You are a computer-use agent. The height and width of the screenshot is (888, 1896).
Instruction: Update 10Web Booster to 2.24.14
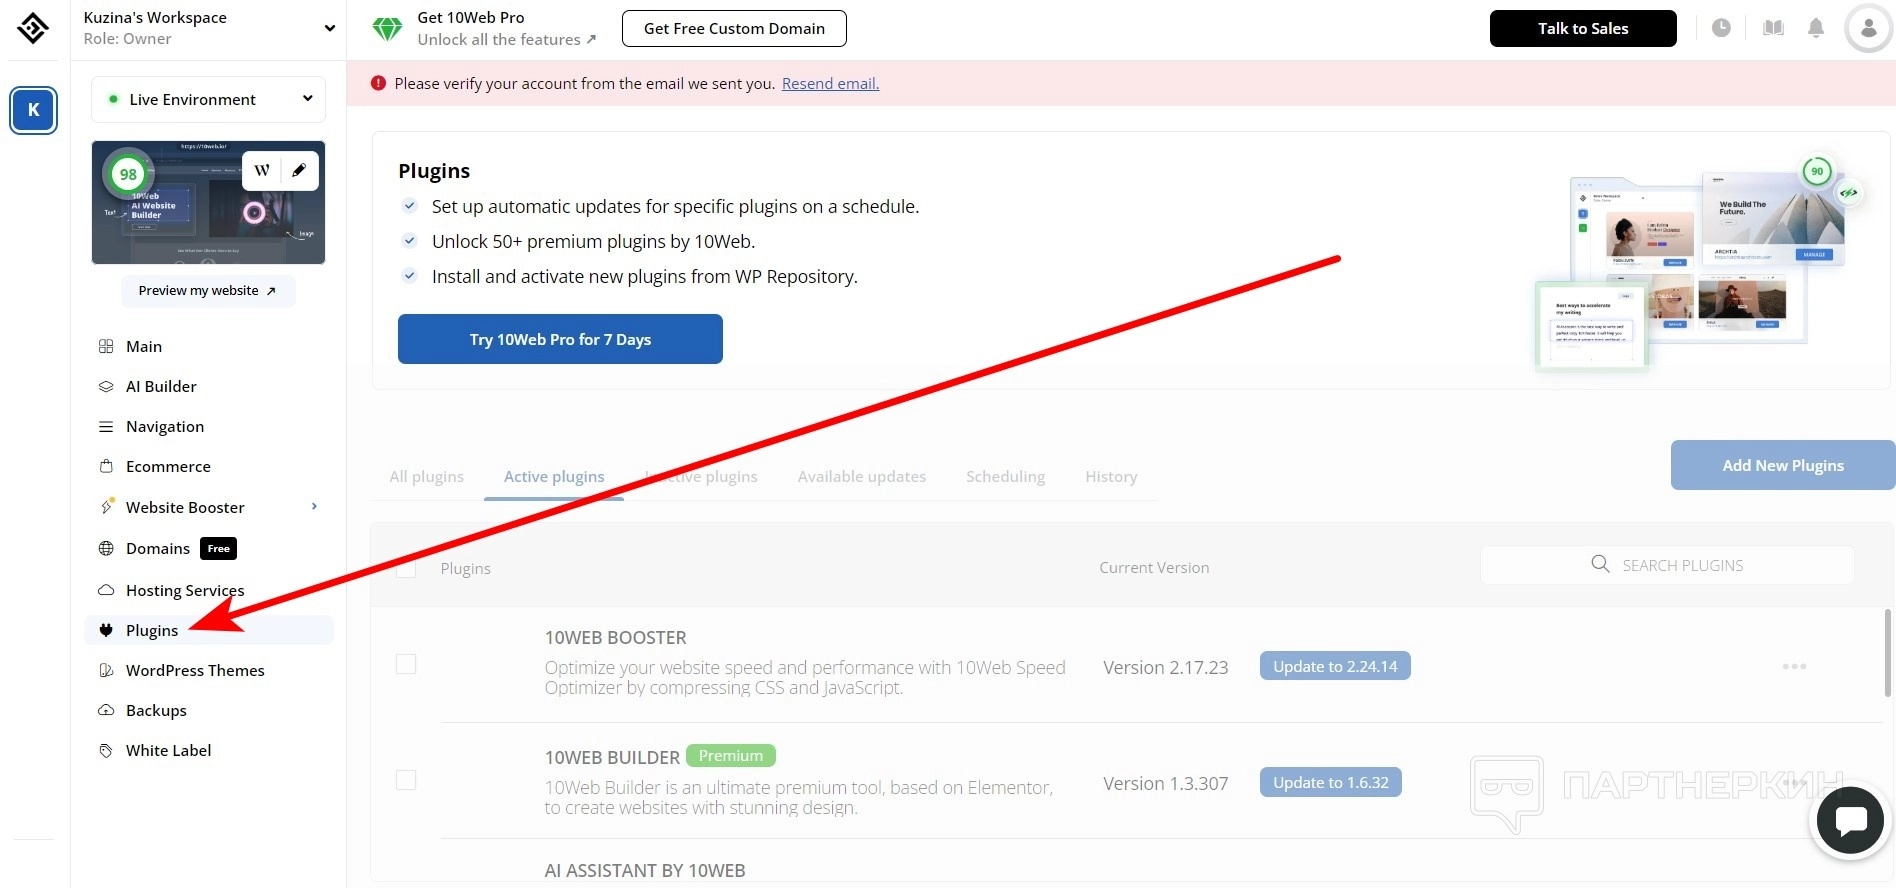pyautogui.click(x=1335, y=666)
